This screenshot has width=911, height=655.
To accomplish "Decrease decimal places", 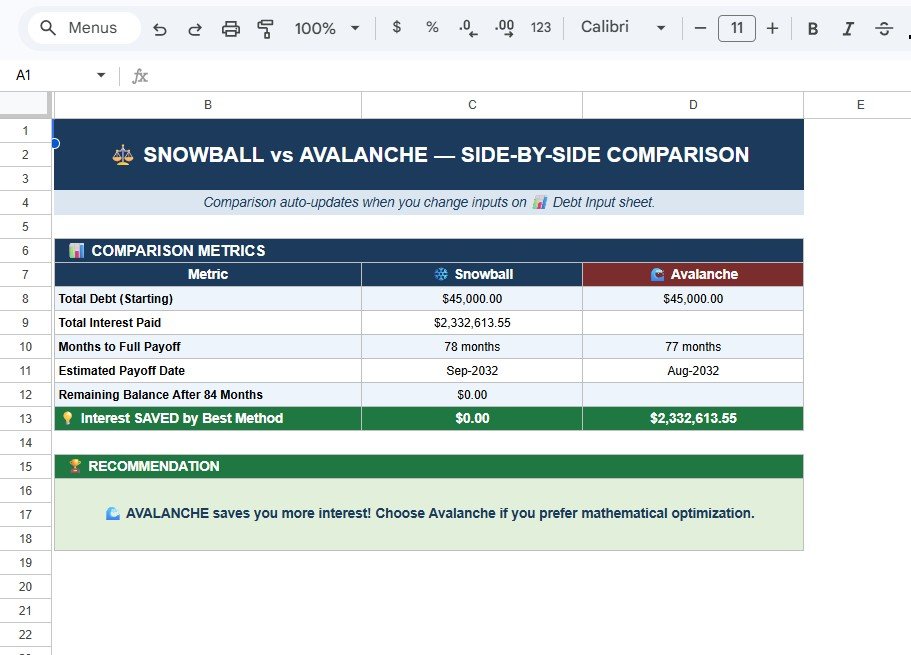I will 467,28.
